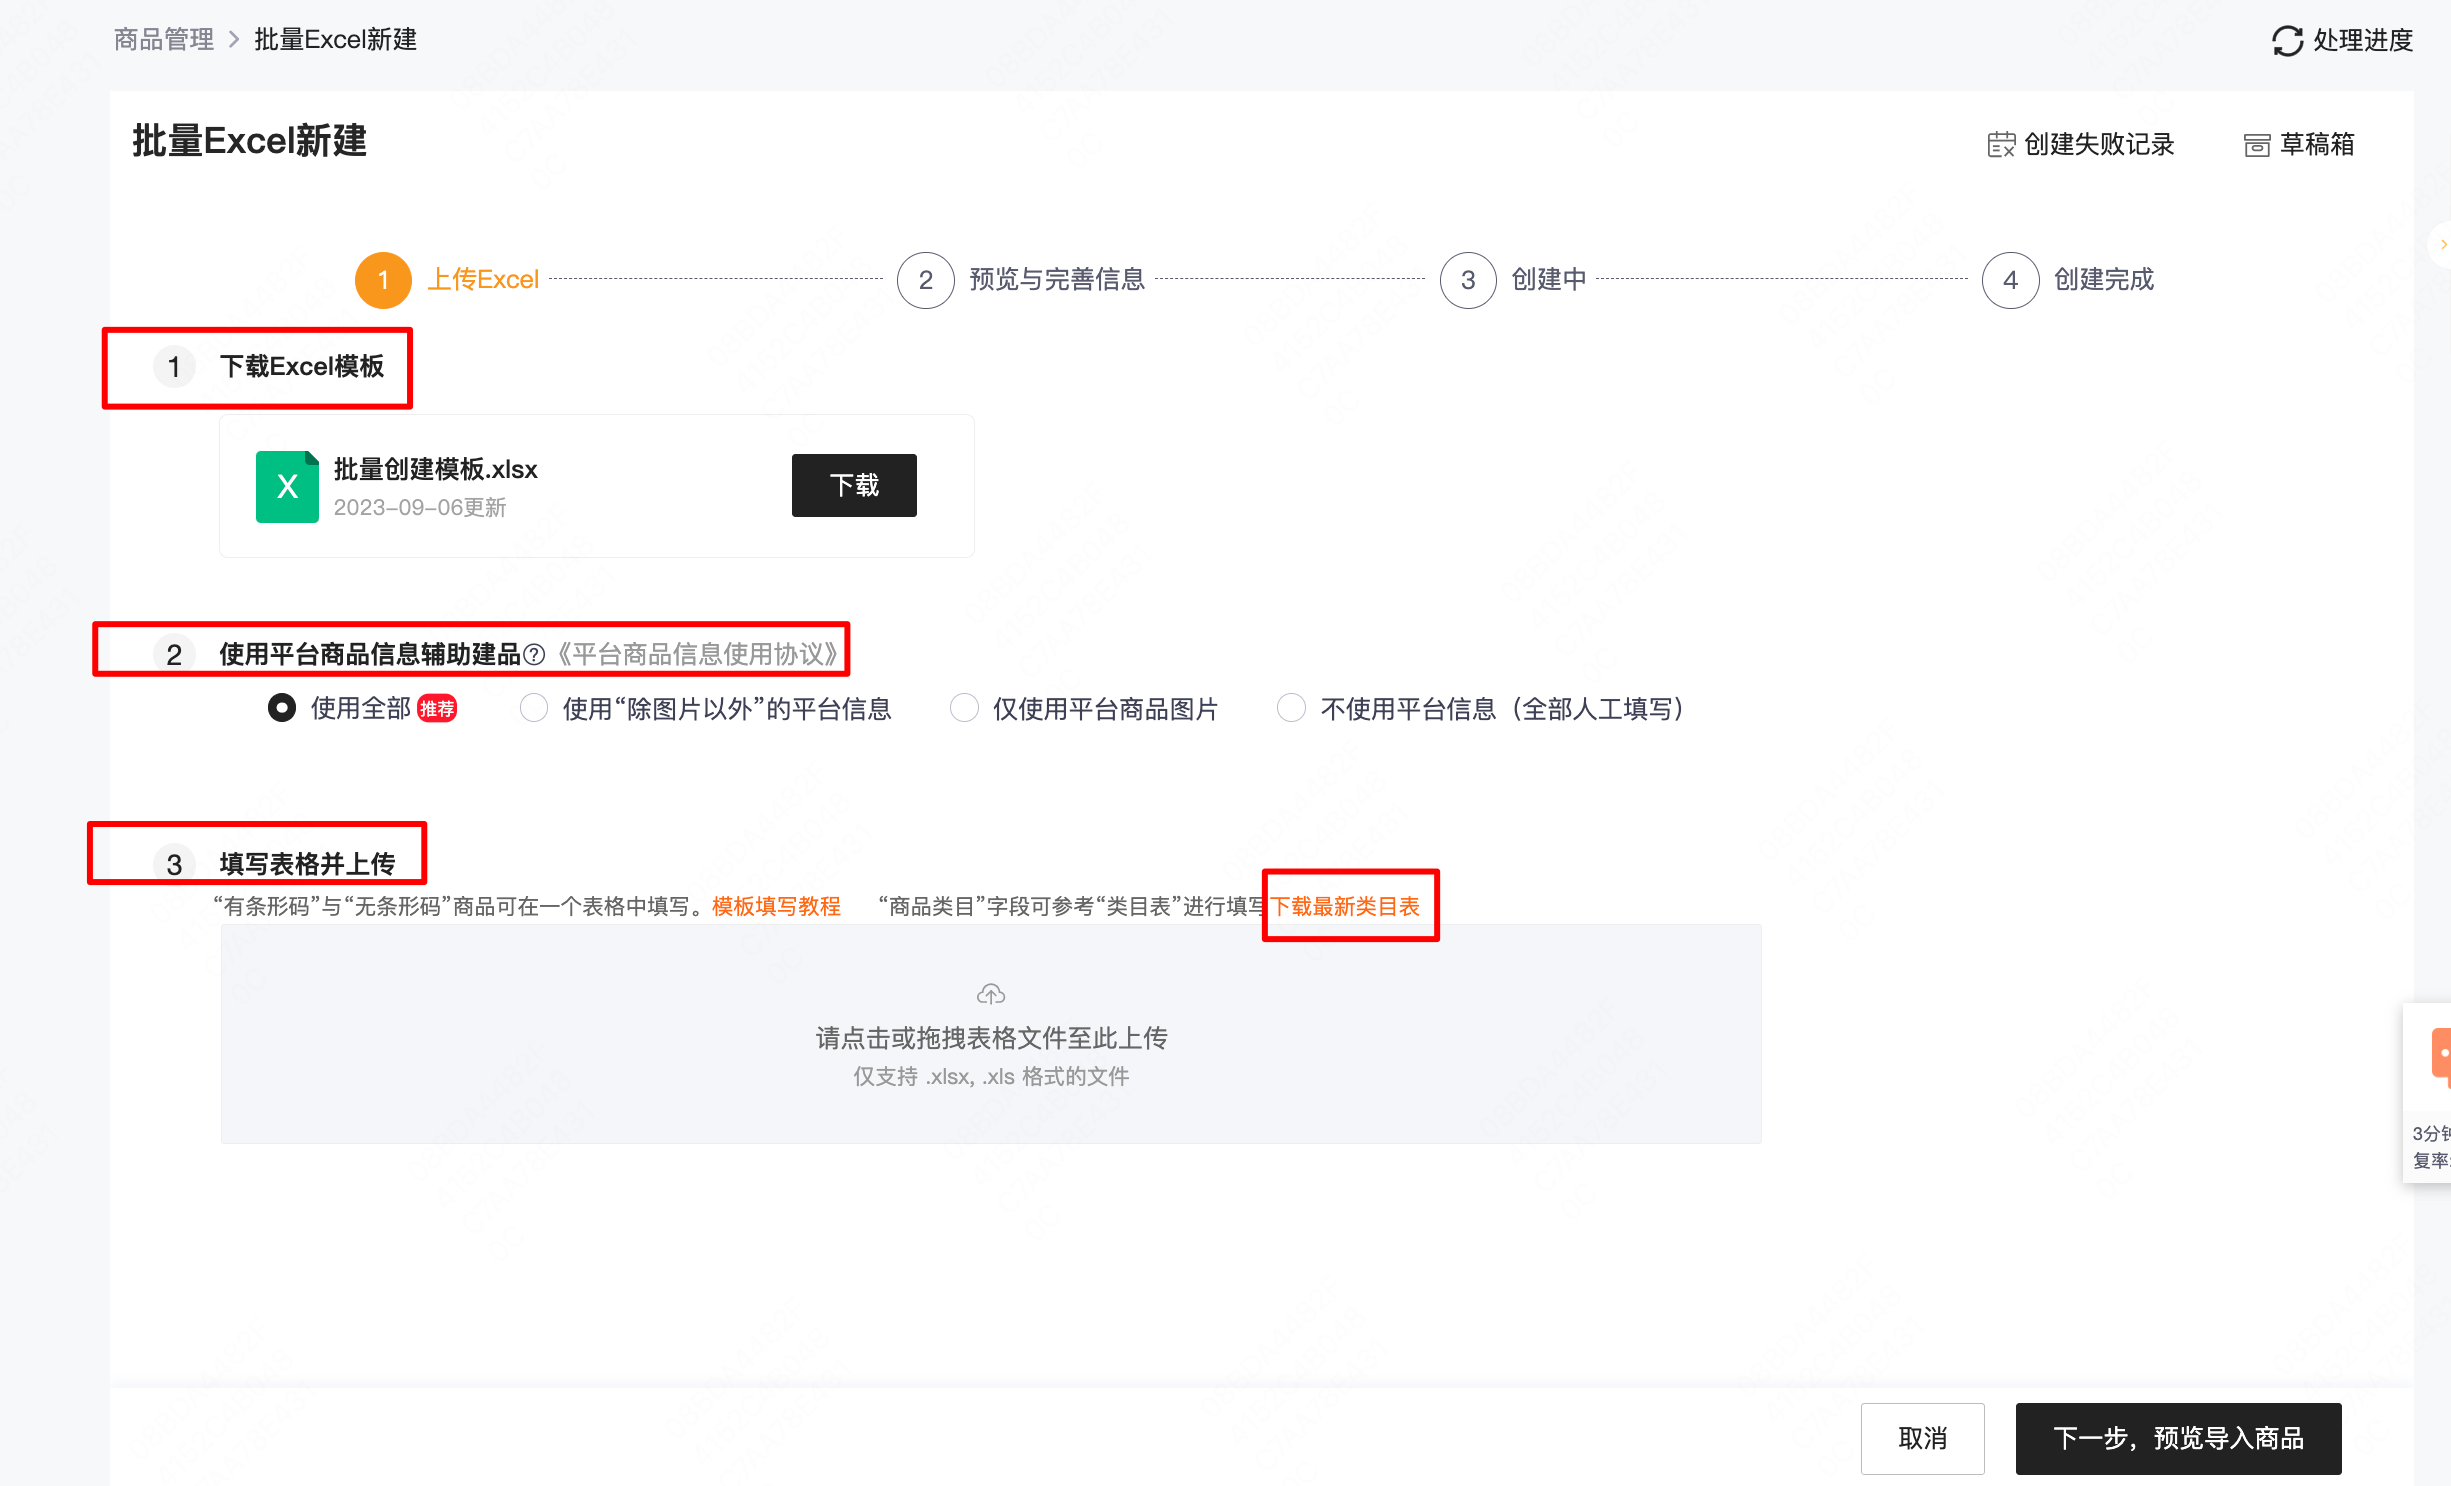Select 使用全部 radio option

coord(282,709)
